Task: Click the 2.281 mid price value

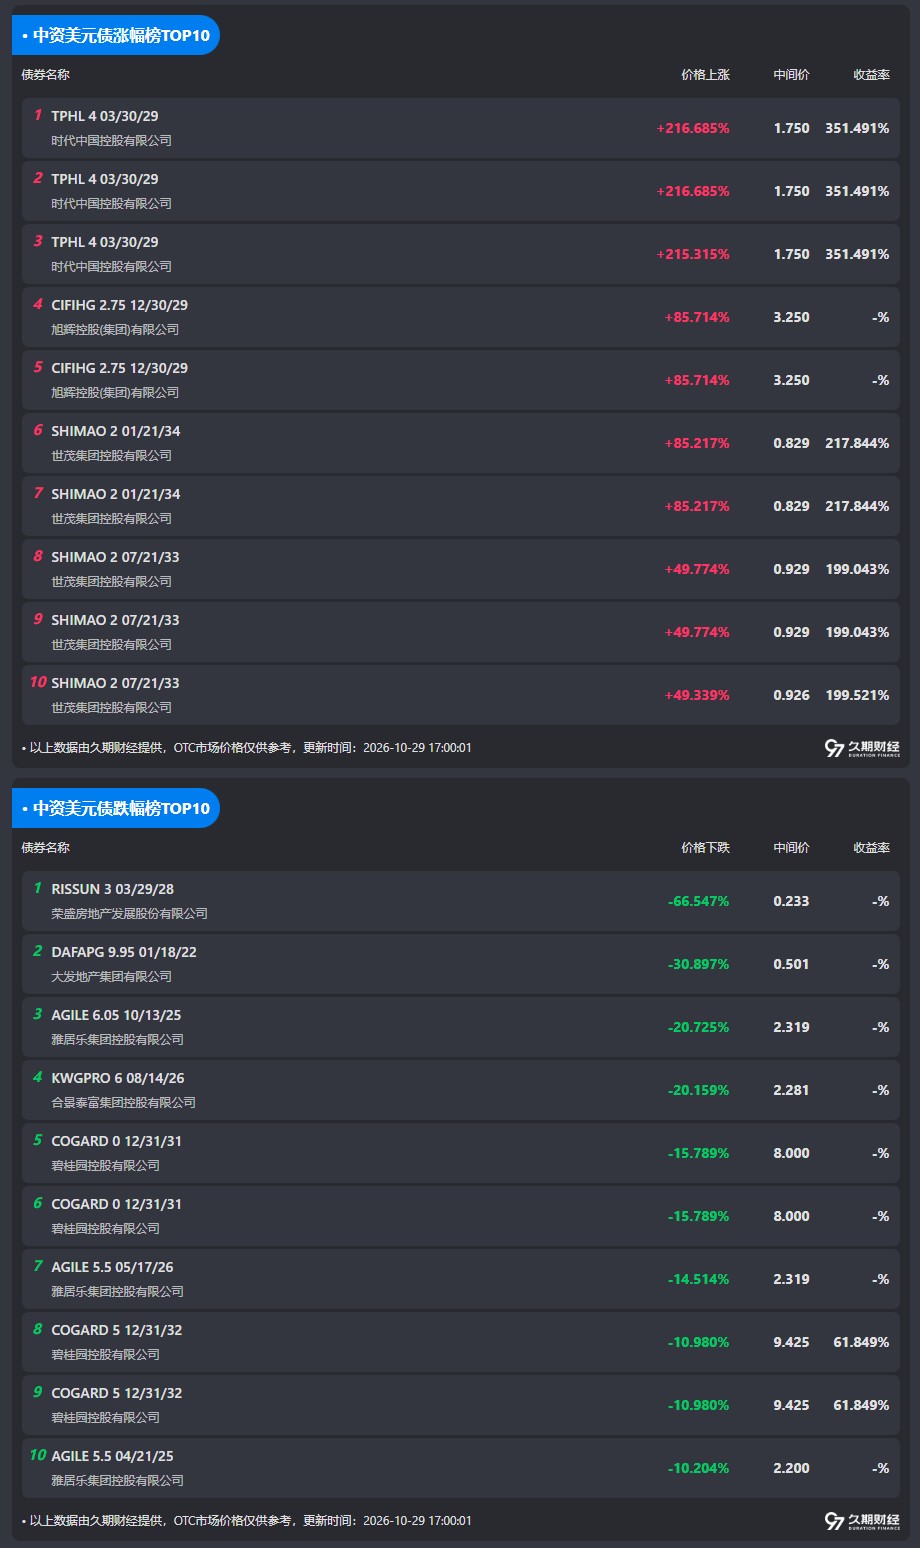Action: point(791,1090)
